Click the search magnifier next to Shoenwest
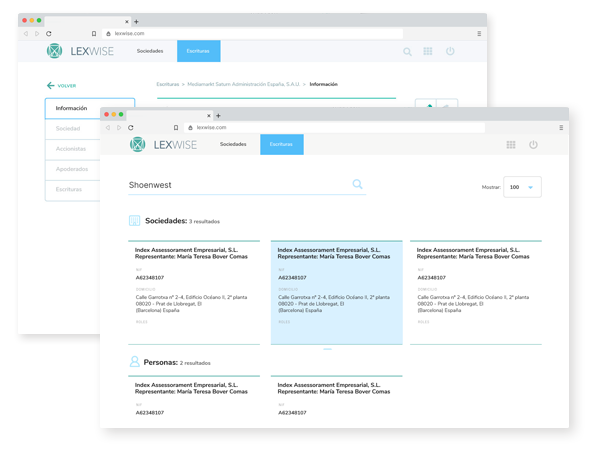This screenshot has height=462, width=596. pyautogui.click(x=357, y=184)
